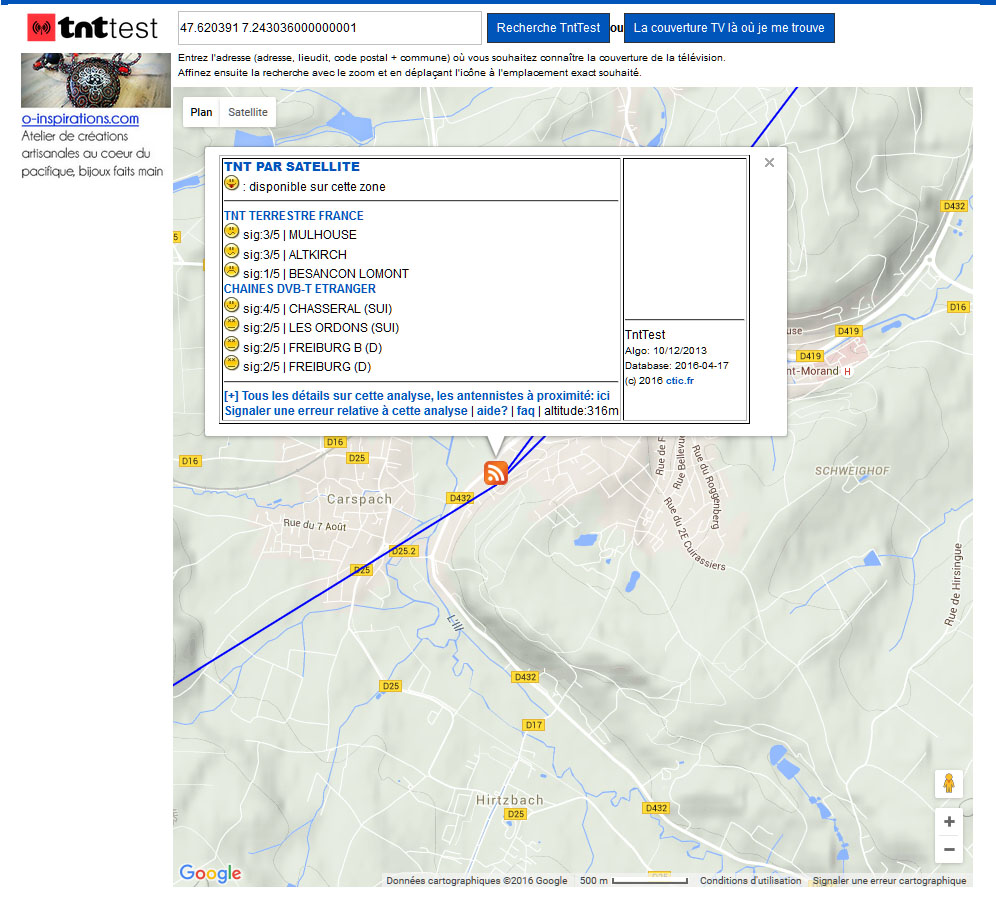Zoom in the map with plus

click(949, 822)
